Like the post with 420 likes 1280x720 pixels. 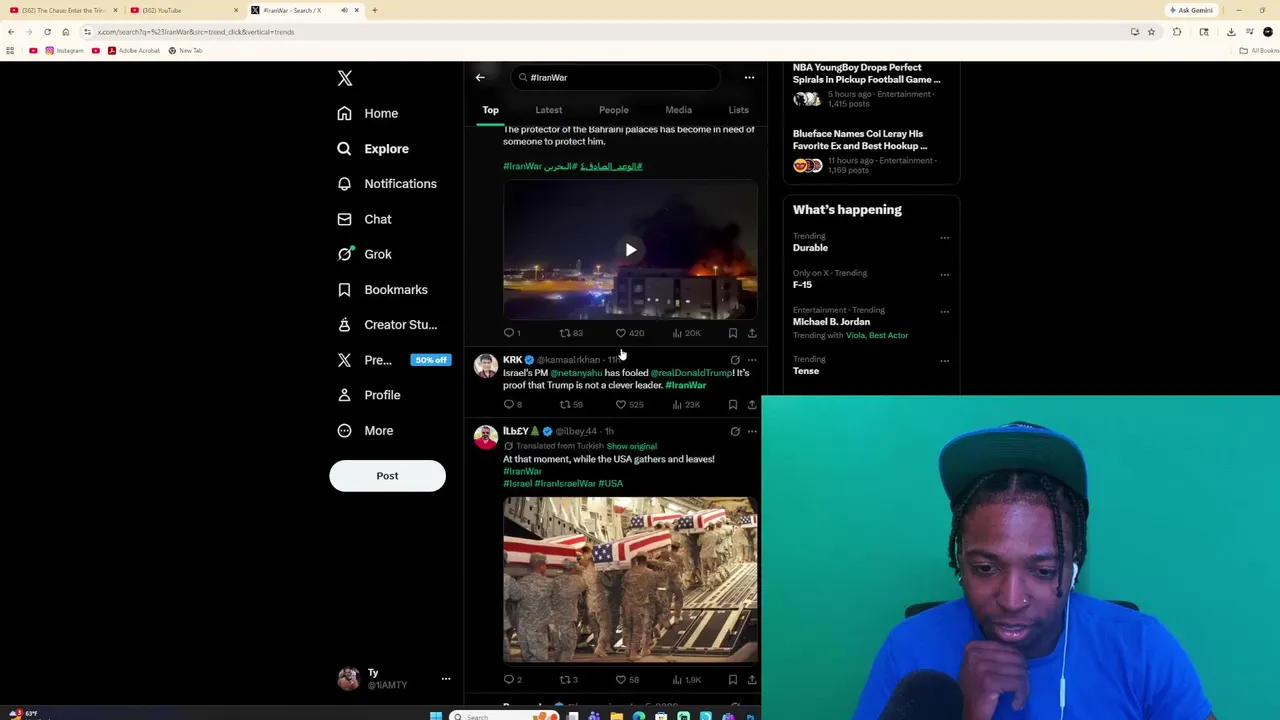click(x=629, y=333)
